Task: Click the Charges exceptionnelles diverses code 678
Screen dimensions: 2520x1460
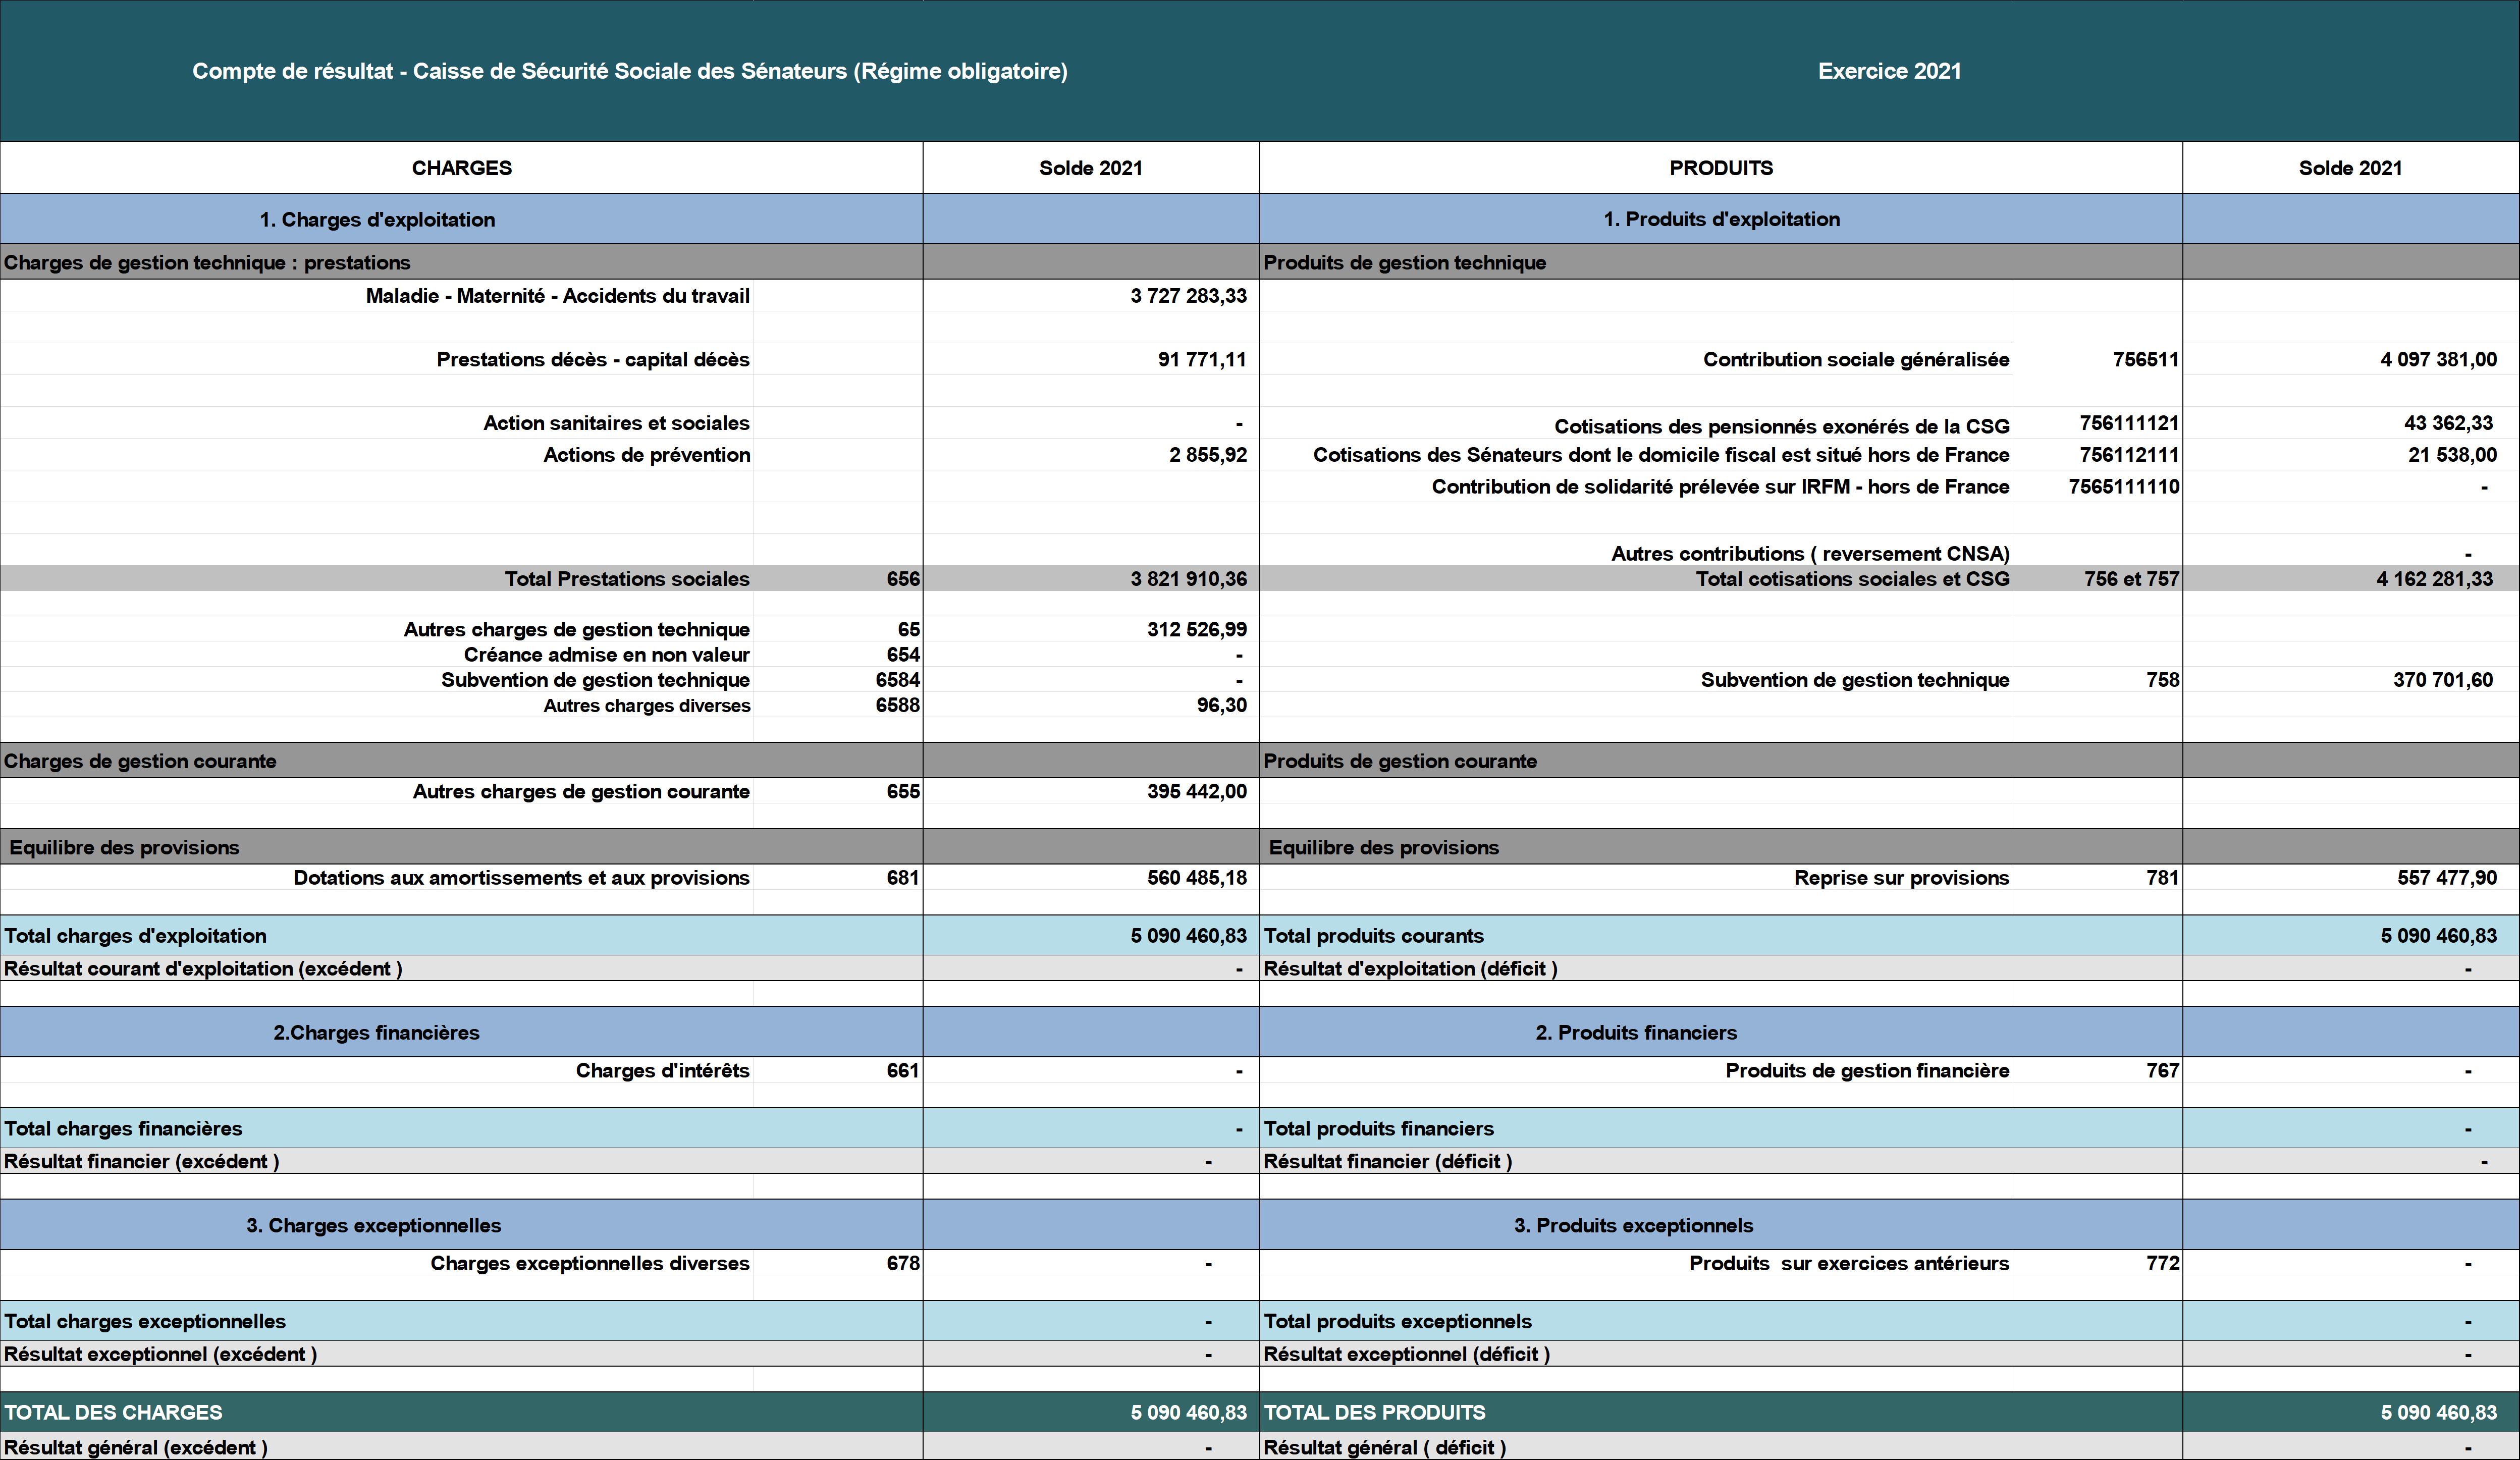Action: [x=902, y=1264]
